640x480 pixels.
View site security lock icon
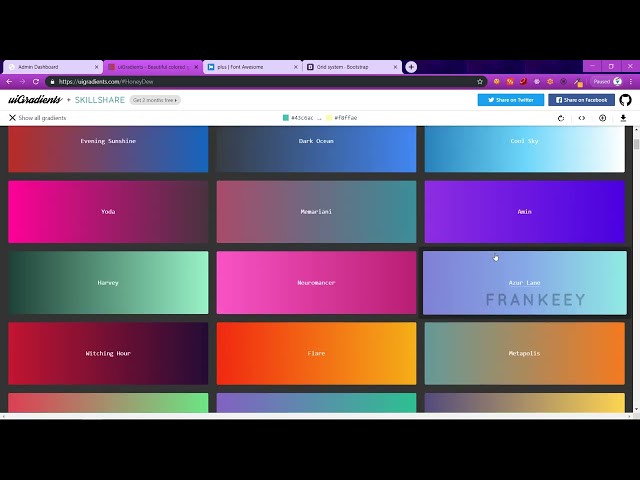52,82
